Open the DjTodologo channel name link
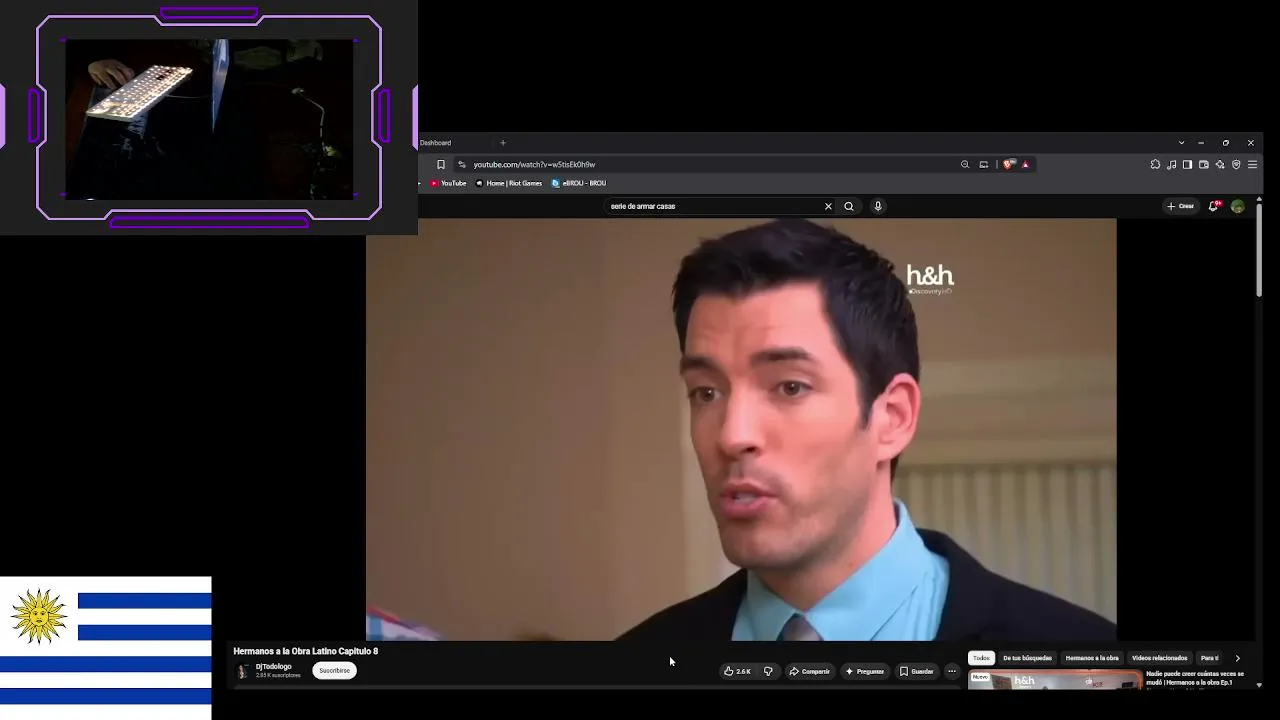This screenshot has width=1280, height=720. (274, 666)
